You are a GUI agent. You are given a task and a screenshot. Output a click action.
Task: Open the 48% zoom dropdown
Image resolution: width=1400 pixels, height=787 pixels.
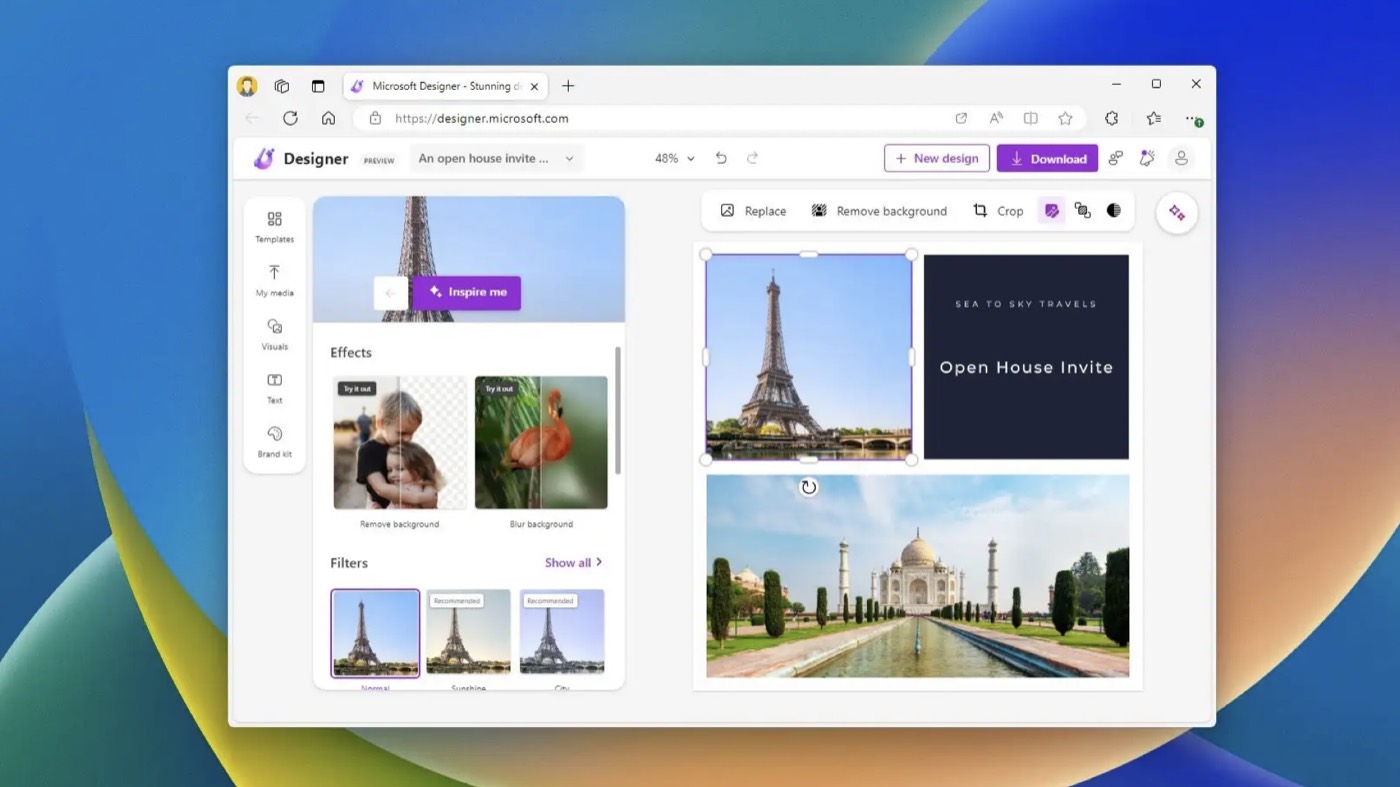[x=675, y=158]
